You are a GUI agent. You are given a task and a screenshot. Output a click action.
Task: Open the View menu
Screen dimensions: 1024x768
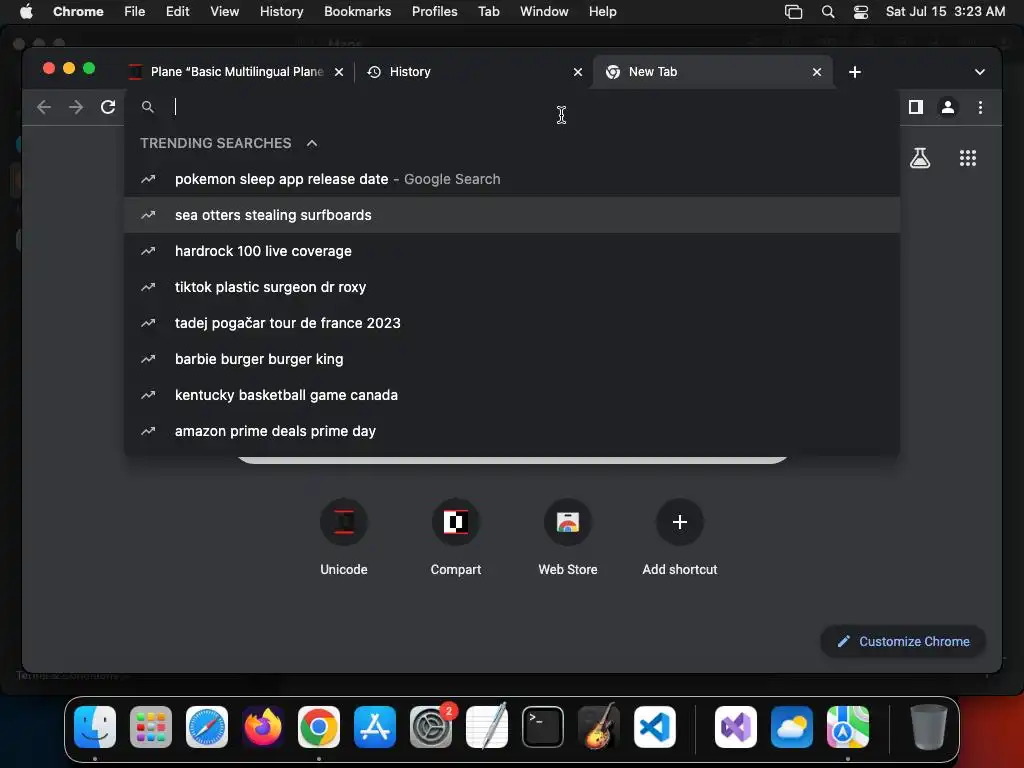(x=224, y=12)
